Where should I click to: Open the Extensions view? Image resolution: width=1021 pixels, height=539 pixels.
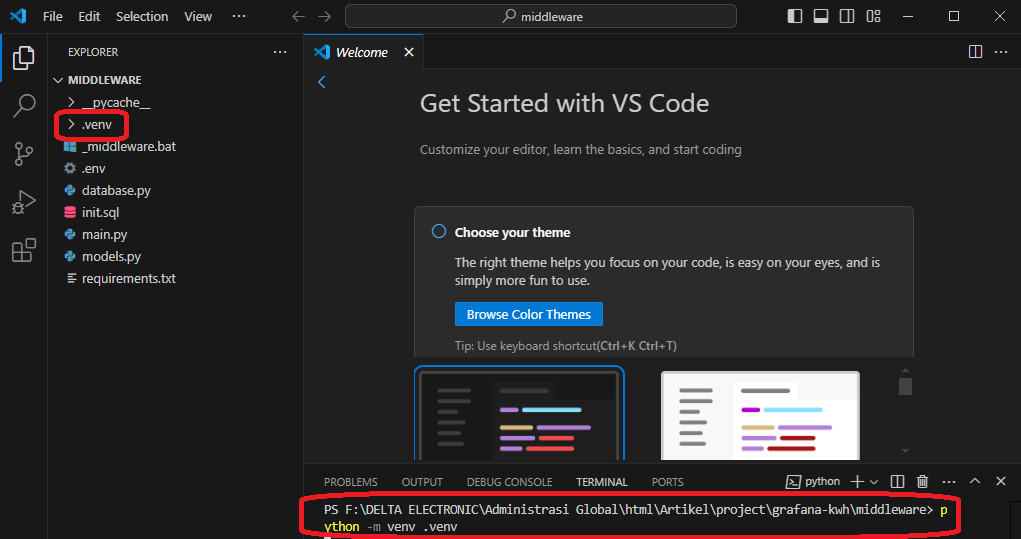(x=24, y=251)
